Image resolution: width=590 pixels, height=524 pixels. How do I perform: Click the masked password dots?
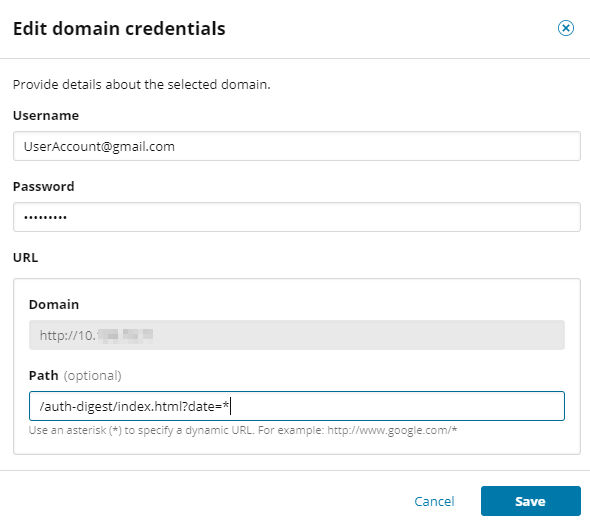click(46, 217)
